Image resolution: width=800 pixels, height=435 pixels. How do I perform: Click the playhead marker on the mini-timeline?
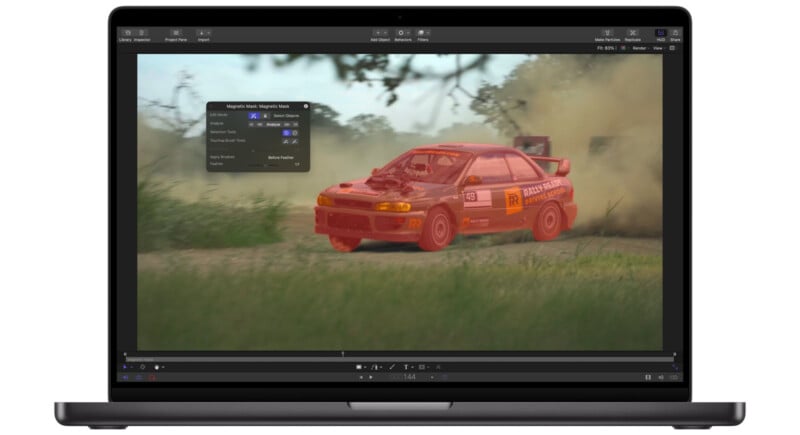pyautogui.click(x=343, y=353)
